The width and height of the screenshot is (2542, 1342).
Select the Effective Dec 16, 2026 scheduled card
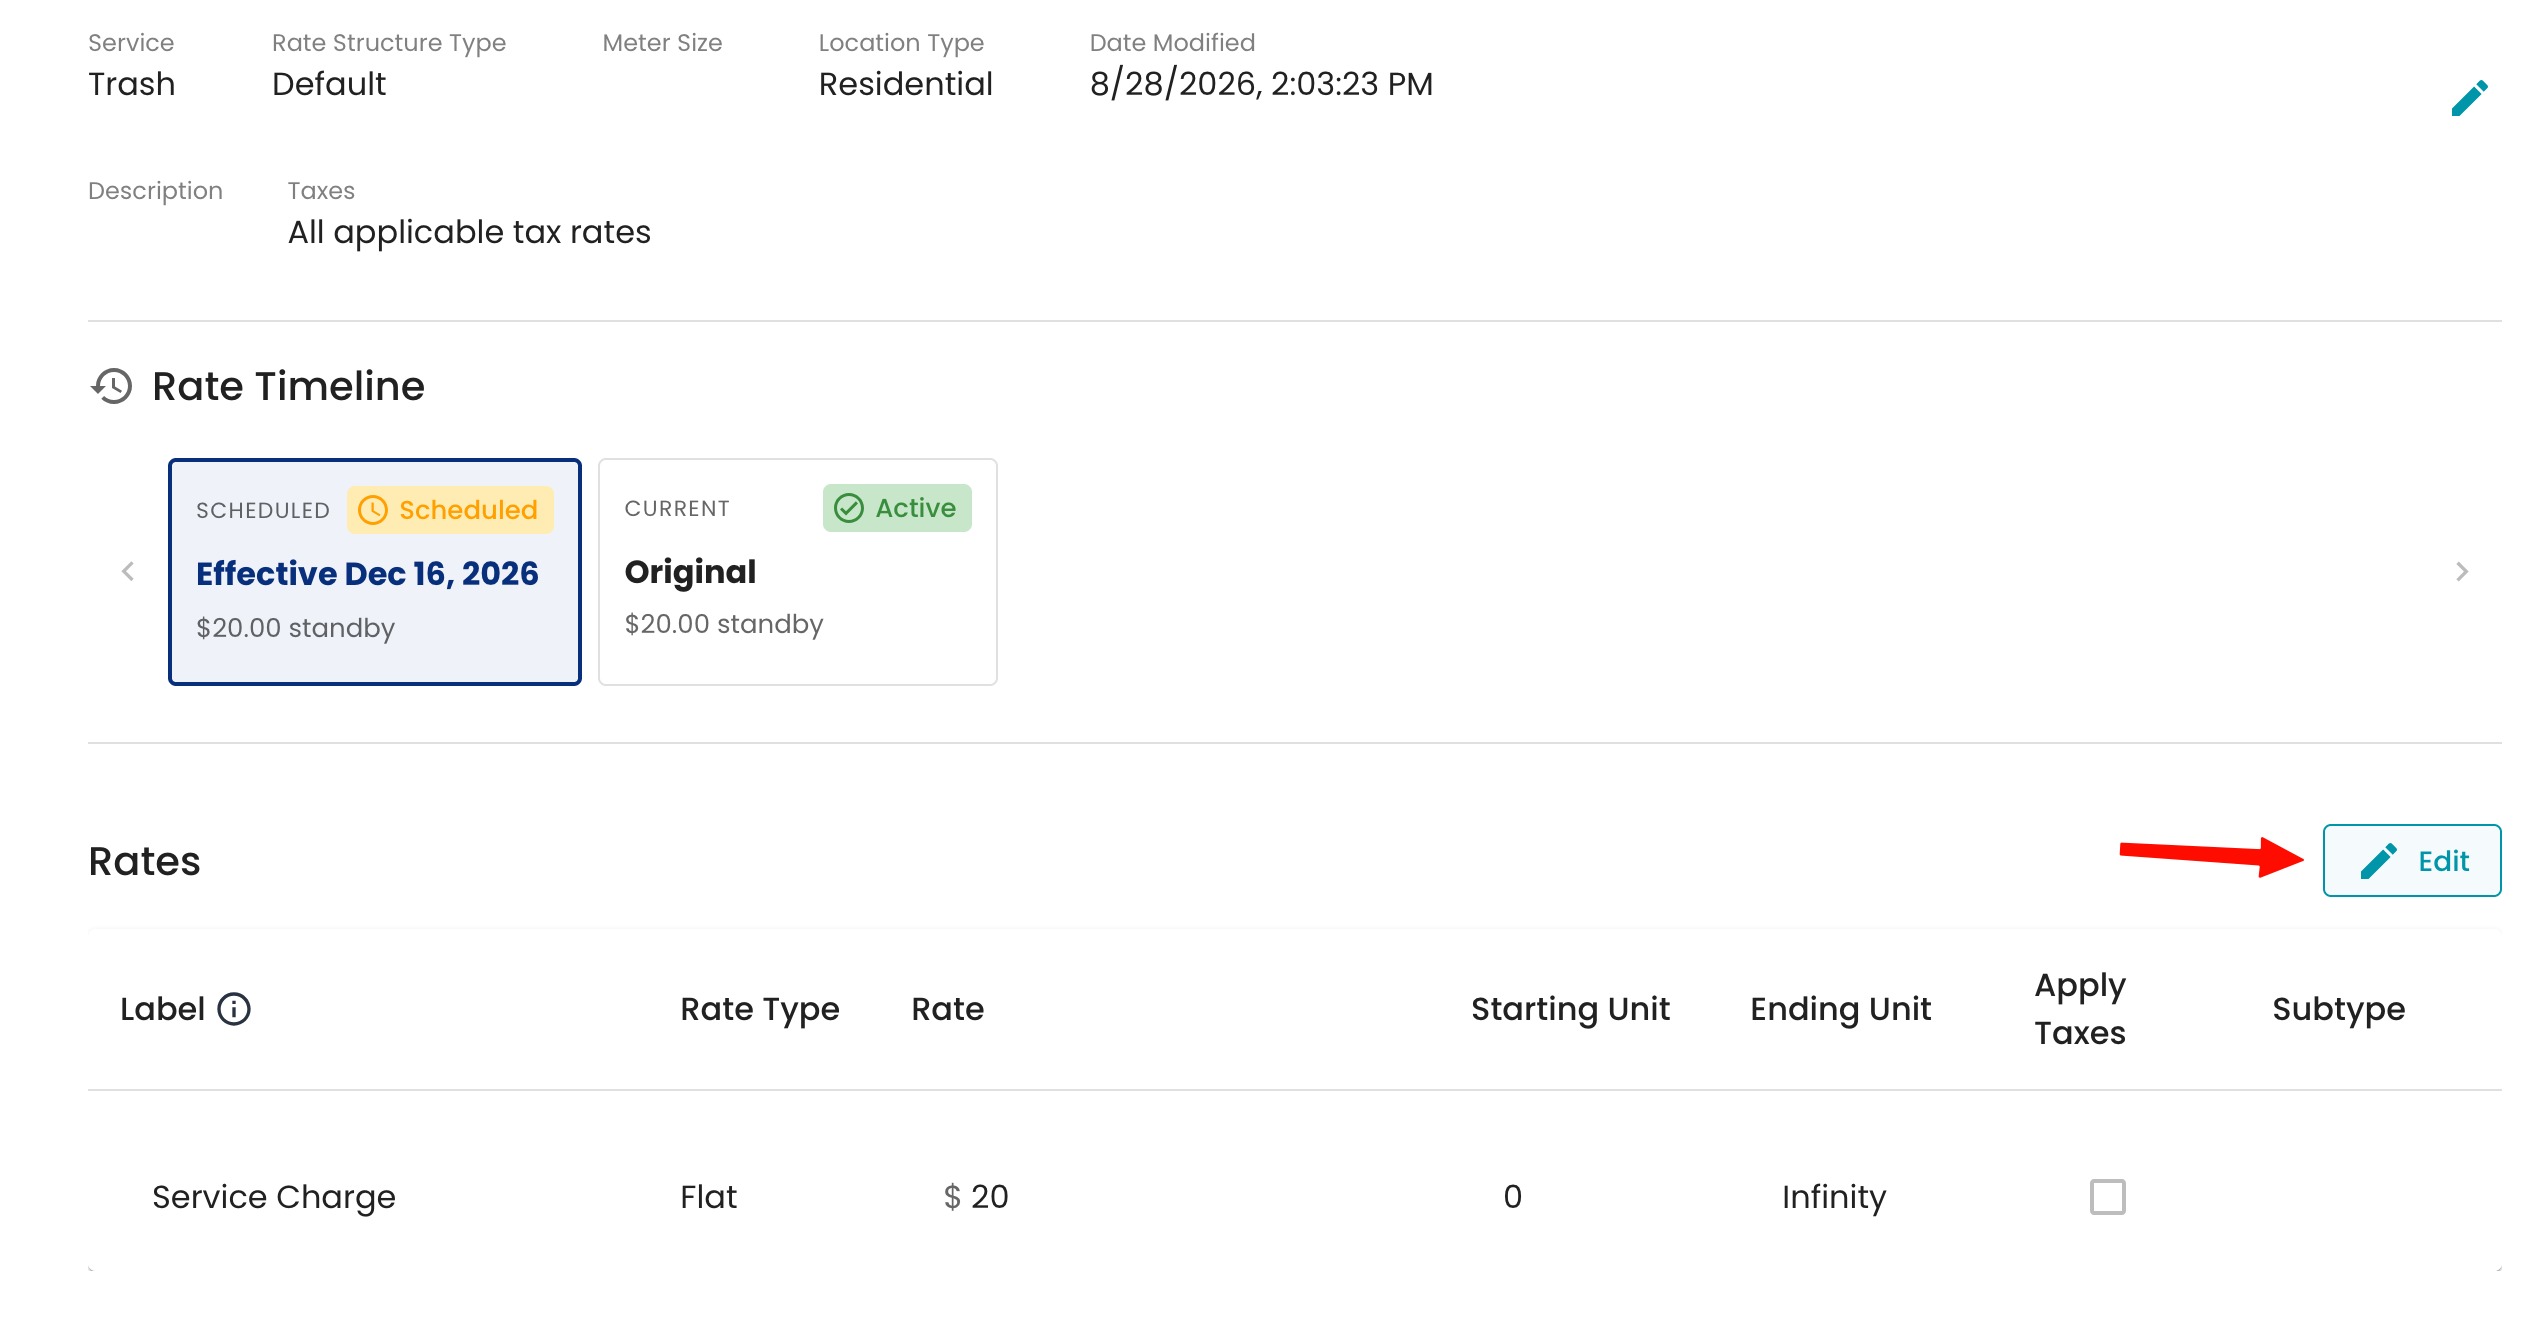[x=375, y=572]
